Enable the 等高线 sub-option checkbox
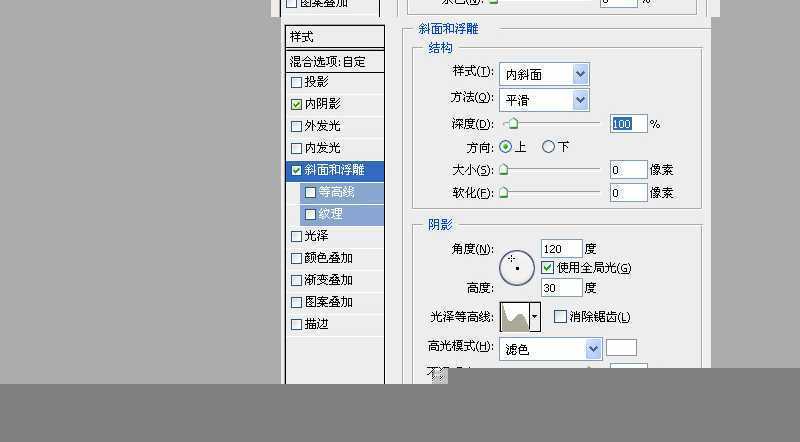Screen dimensions: 800x442 [310, 192]
